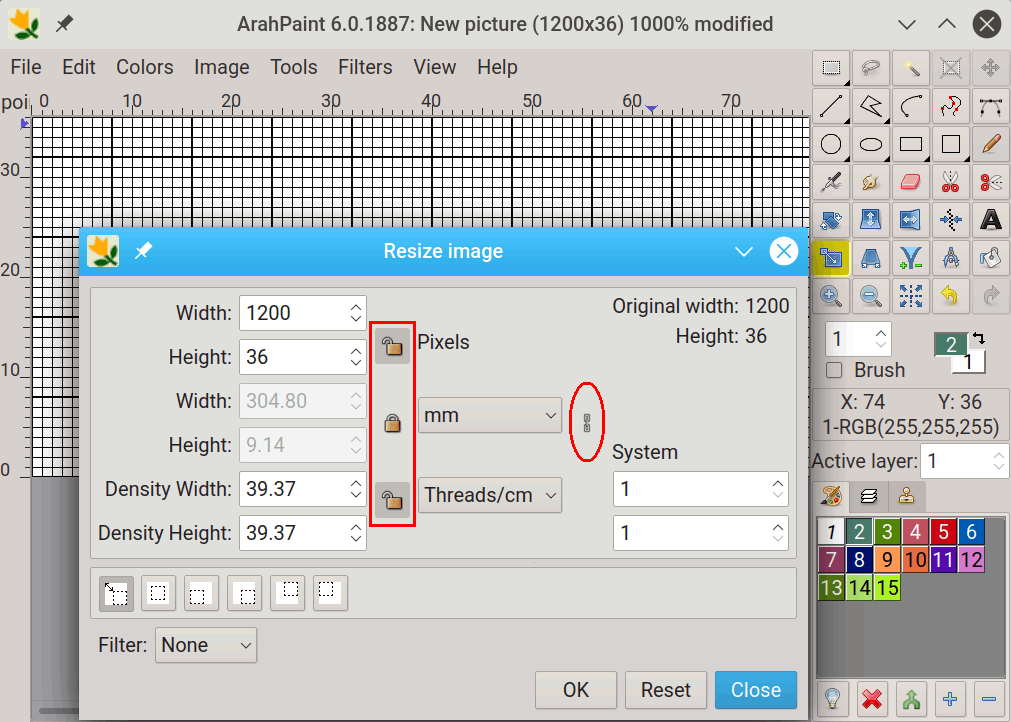
Task: Collapse the Resize image dialog chevron
Action: [x=744, y=251]
